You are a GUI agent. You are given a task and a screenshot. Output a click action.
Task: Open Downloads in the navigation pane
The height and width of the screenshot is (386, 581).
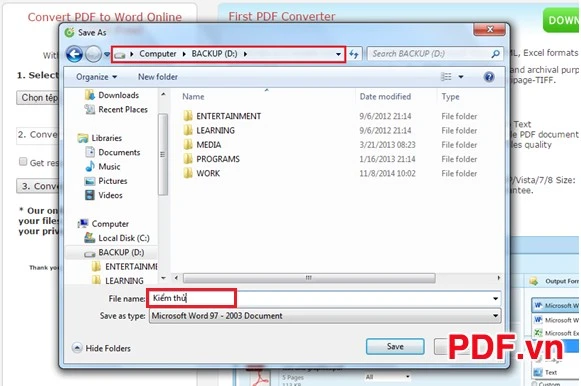pyautogui.click(x=112, y=95)
